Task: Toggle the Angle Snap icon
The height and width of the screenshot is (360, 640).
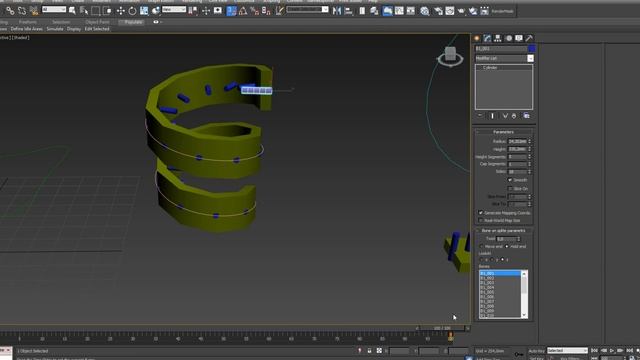Action: coord(243,11)
